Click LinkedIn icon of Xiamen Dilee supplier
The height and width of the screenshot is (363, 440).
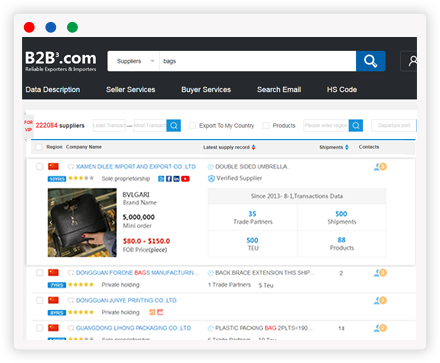pyautogui.click(x=176, y=179)
